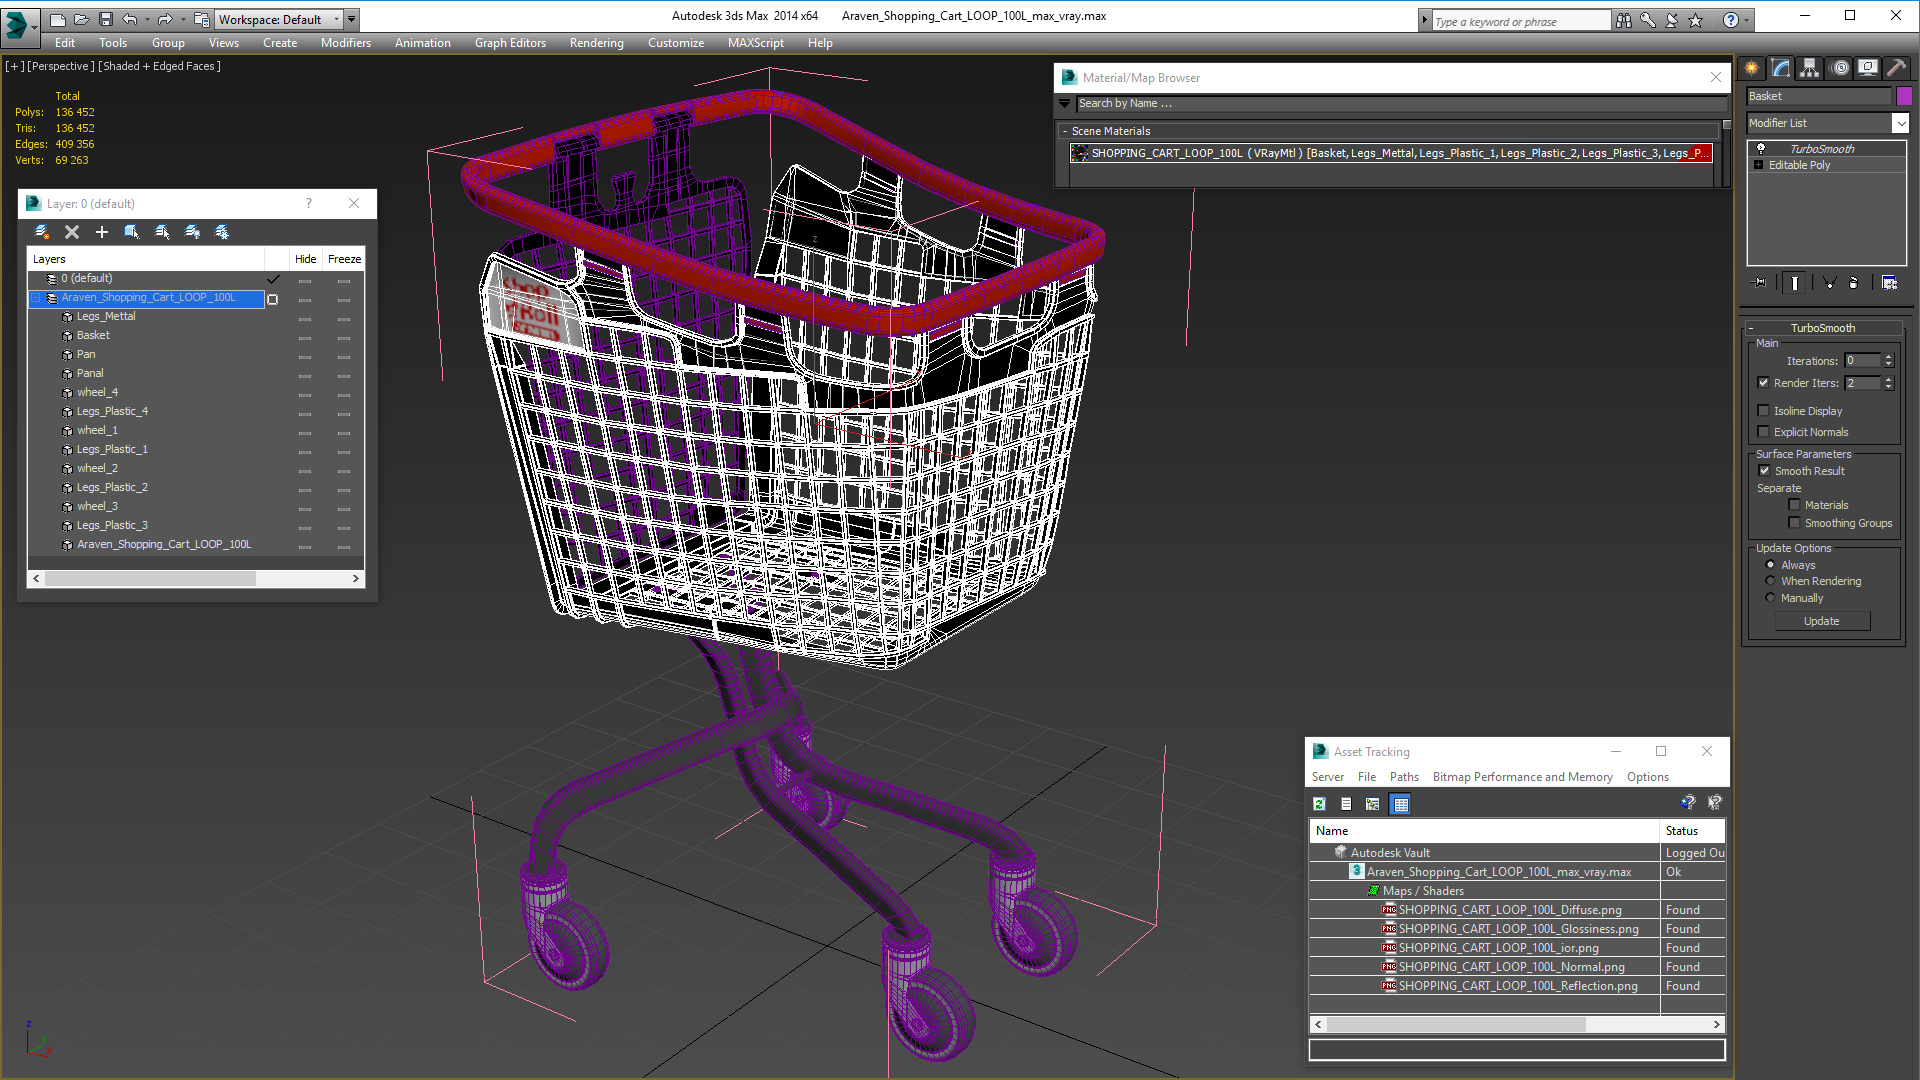
Task: Click Freeze All Layers snowflake icon
Action: tap(222, 232)
